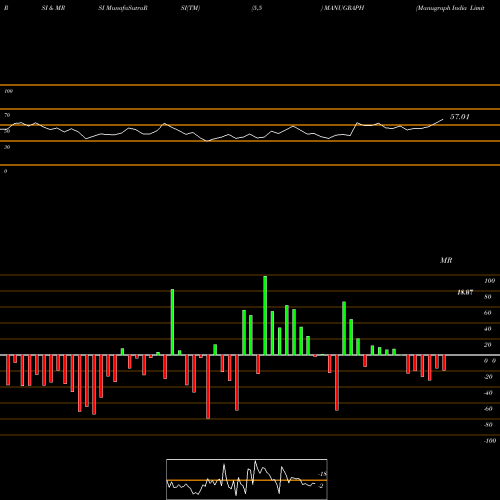Click the RSI current value 57.01
Screen dimensions: 500x500
(x=460, y=117)
